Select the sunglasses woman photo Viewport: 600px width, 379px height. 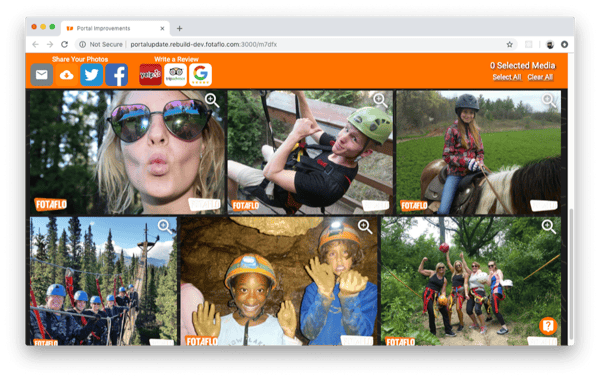point(127,152)
